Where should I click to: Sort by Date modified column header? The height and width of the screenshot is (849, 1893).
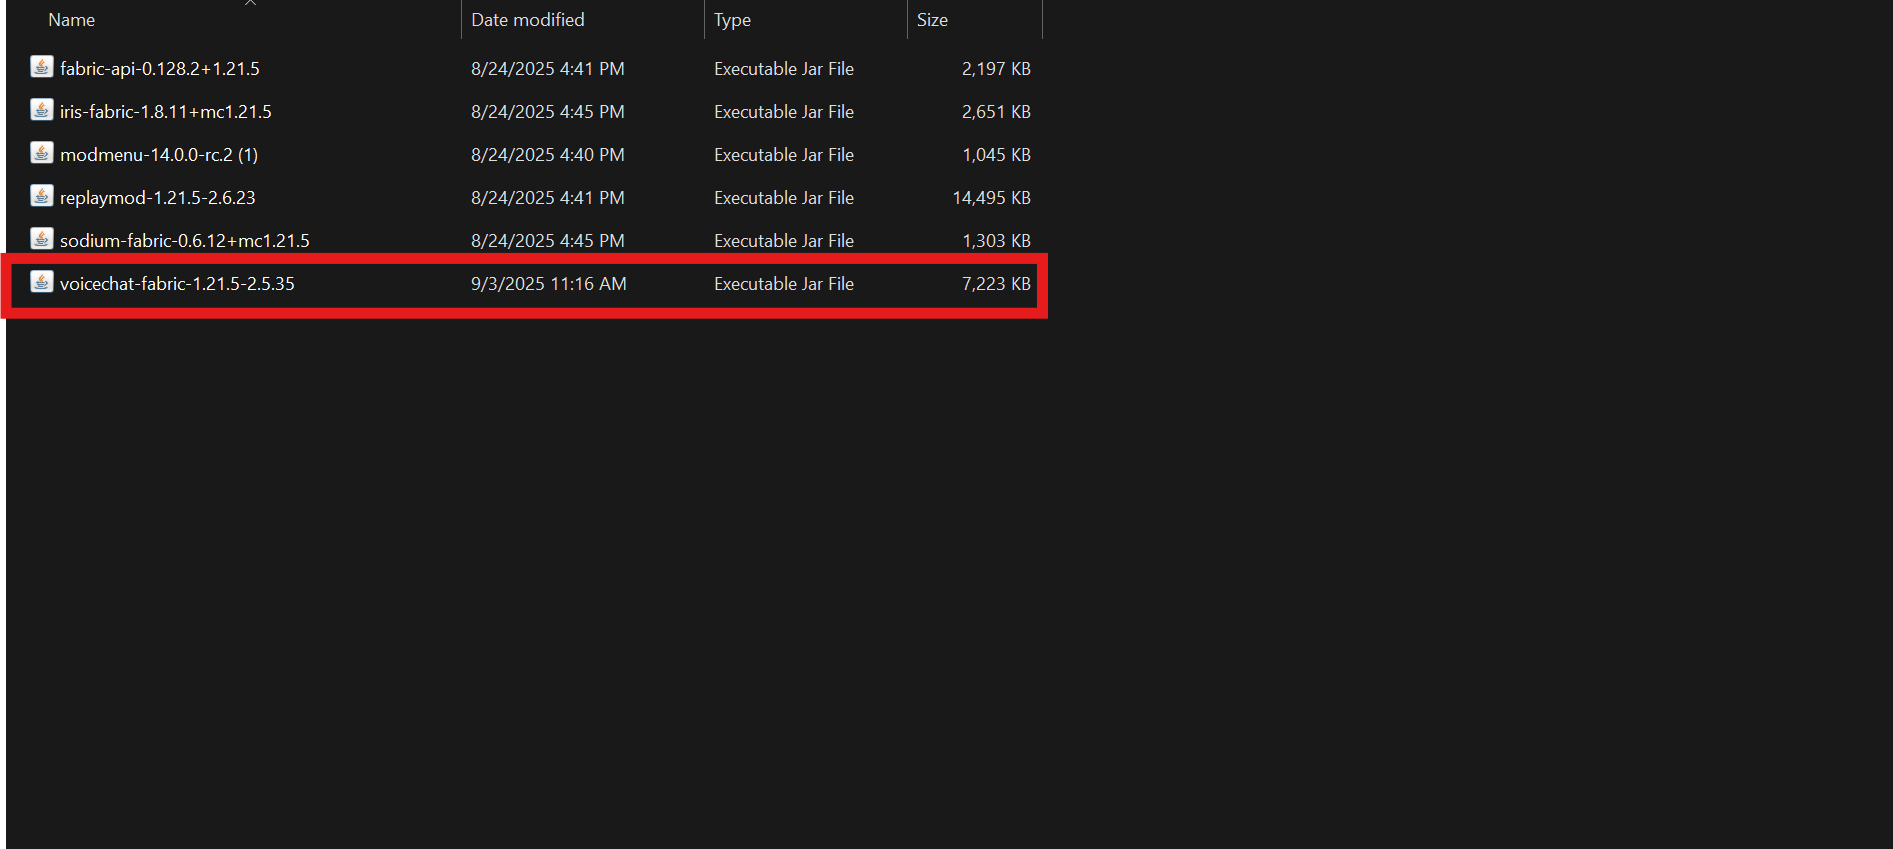click(528, 20)
